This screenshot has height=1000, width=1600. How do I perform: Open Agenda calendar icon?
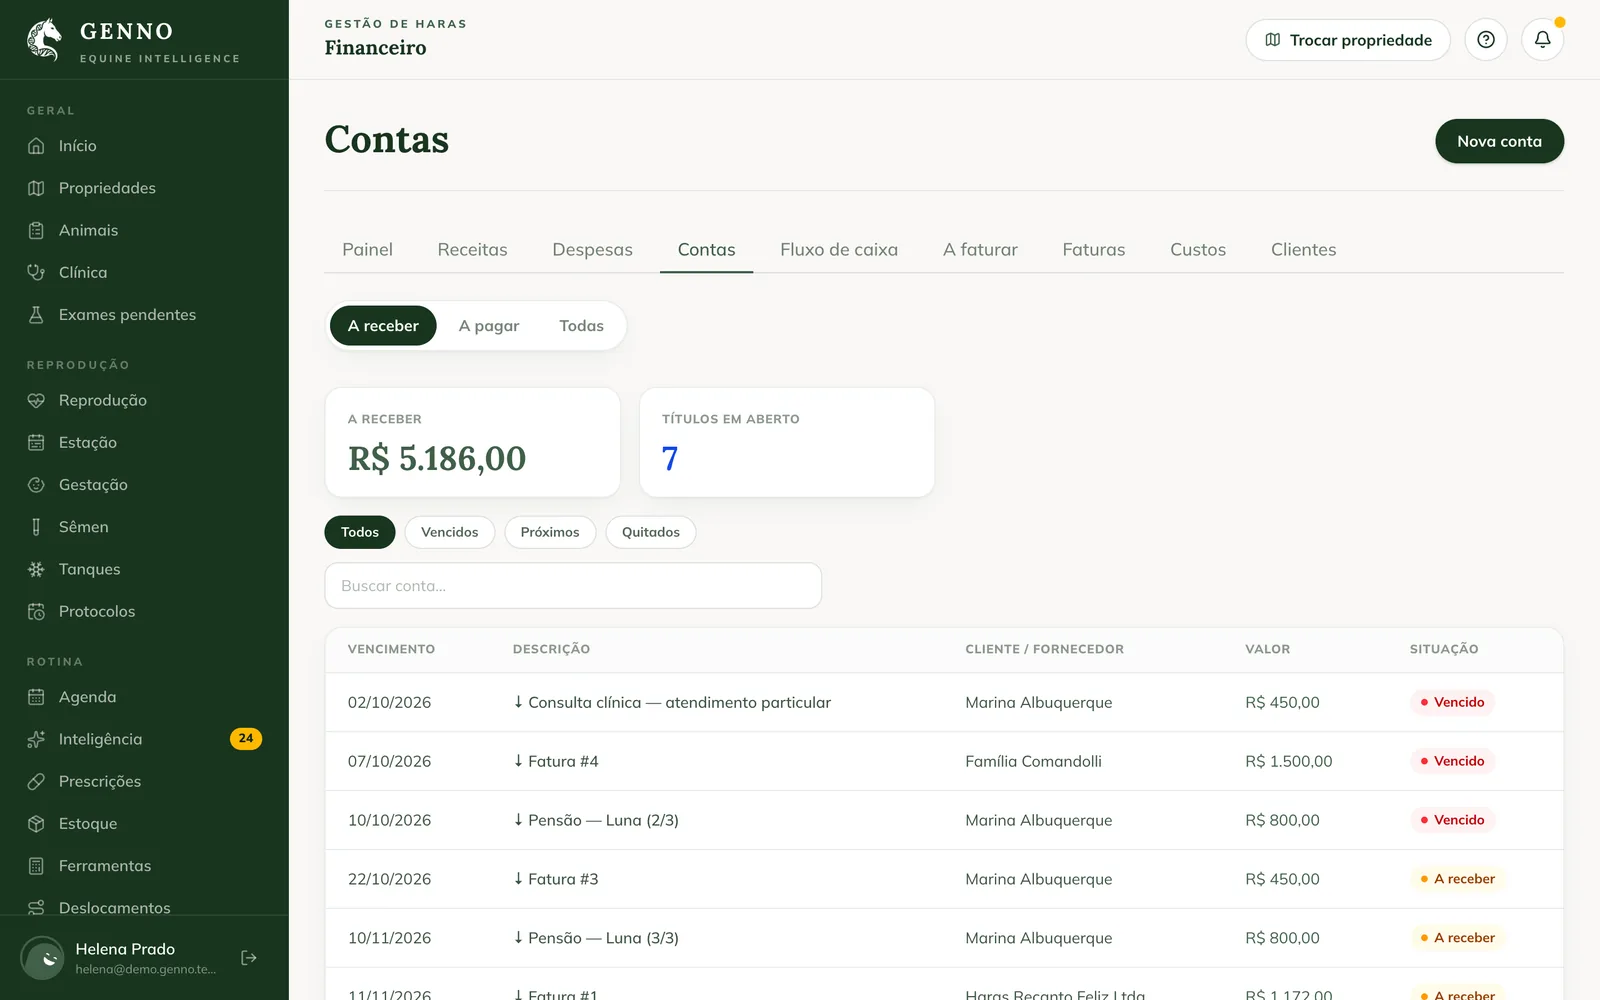coord(36,697)
